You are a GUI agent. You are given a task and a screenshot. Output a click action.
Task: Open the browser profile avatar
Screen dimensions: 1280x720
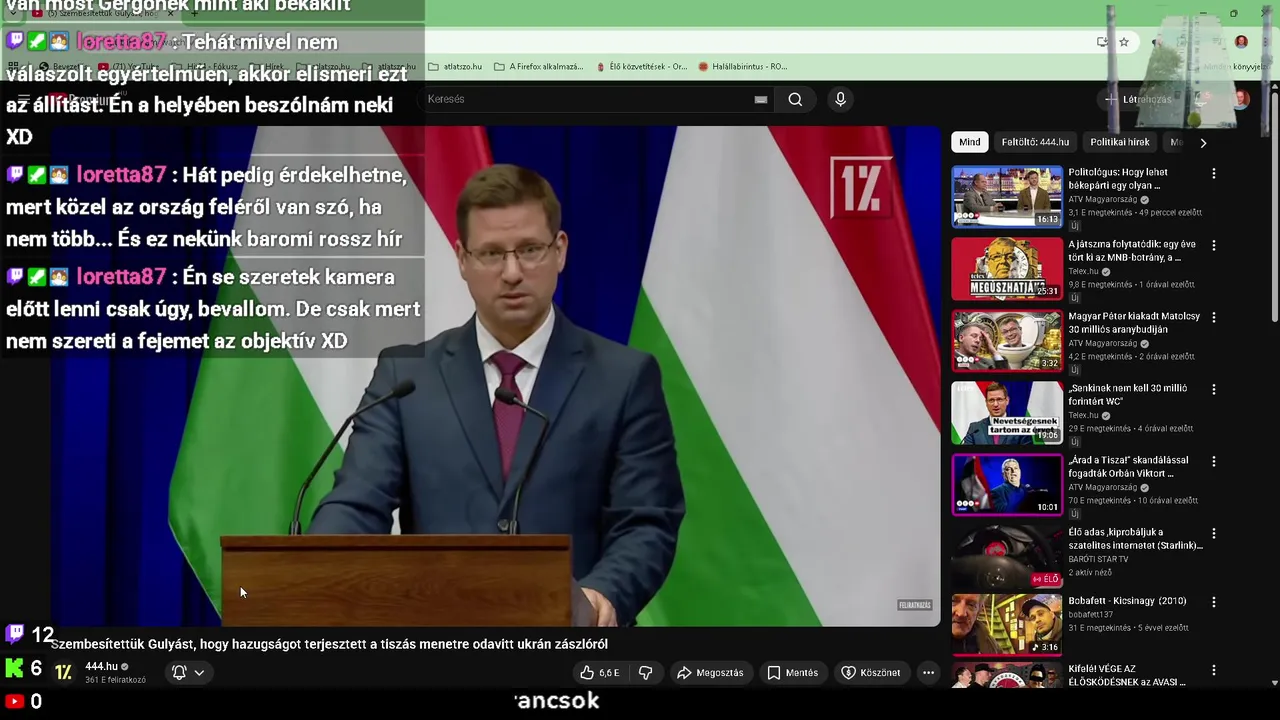click(1241, 42)
